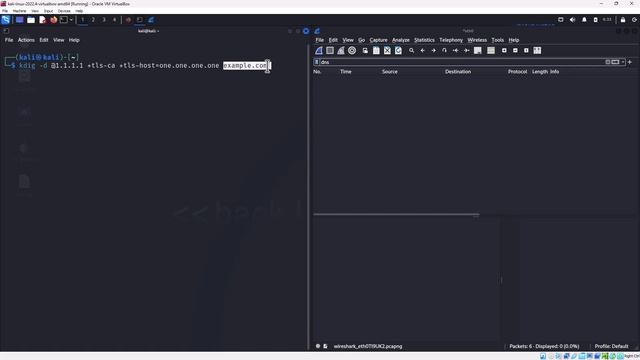This screenshot has width=640, height=360.
Task: Sort packets by Source column
Action: 389,72
